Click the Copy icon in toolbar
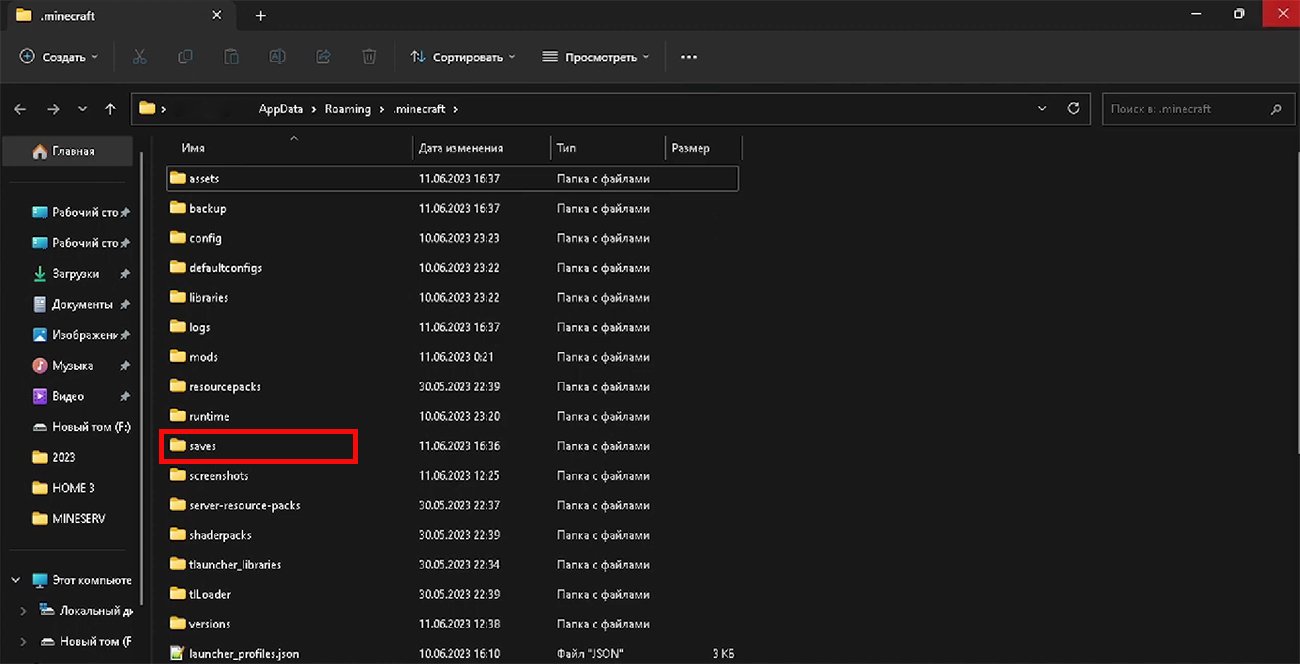The width and height of the screenshot is (1300, 664). click(185, 57)
